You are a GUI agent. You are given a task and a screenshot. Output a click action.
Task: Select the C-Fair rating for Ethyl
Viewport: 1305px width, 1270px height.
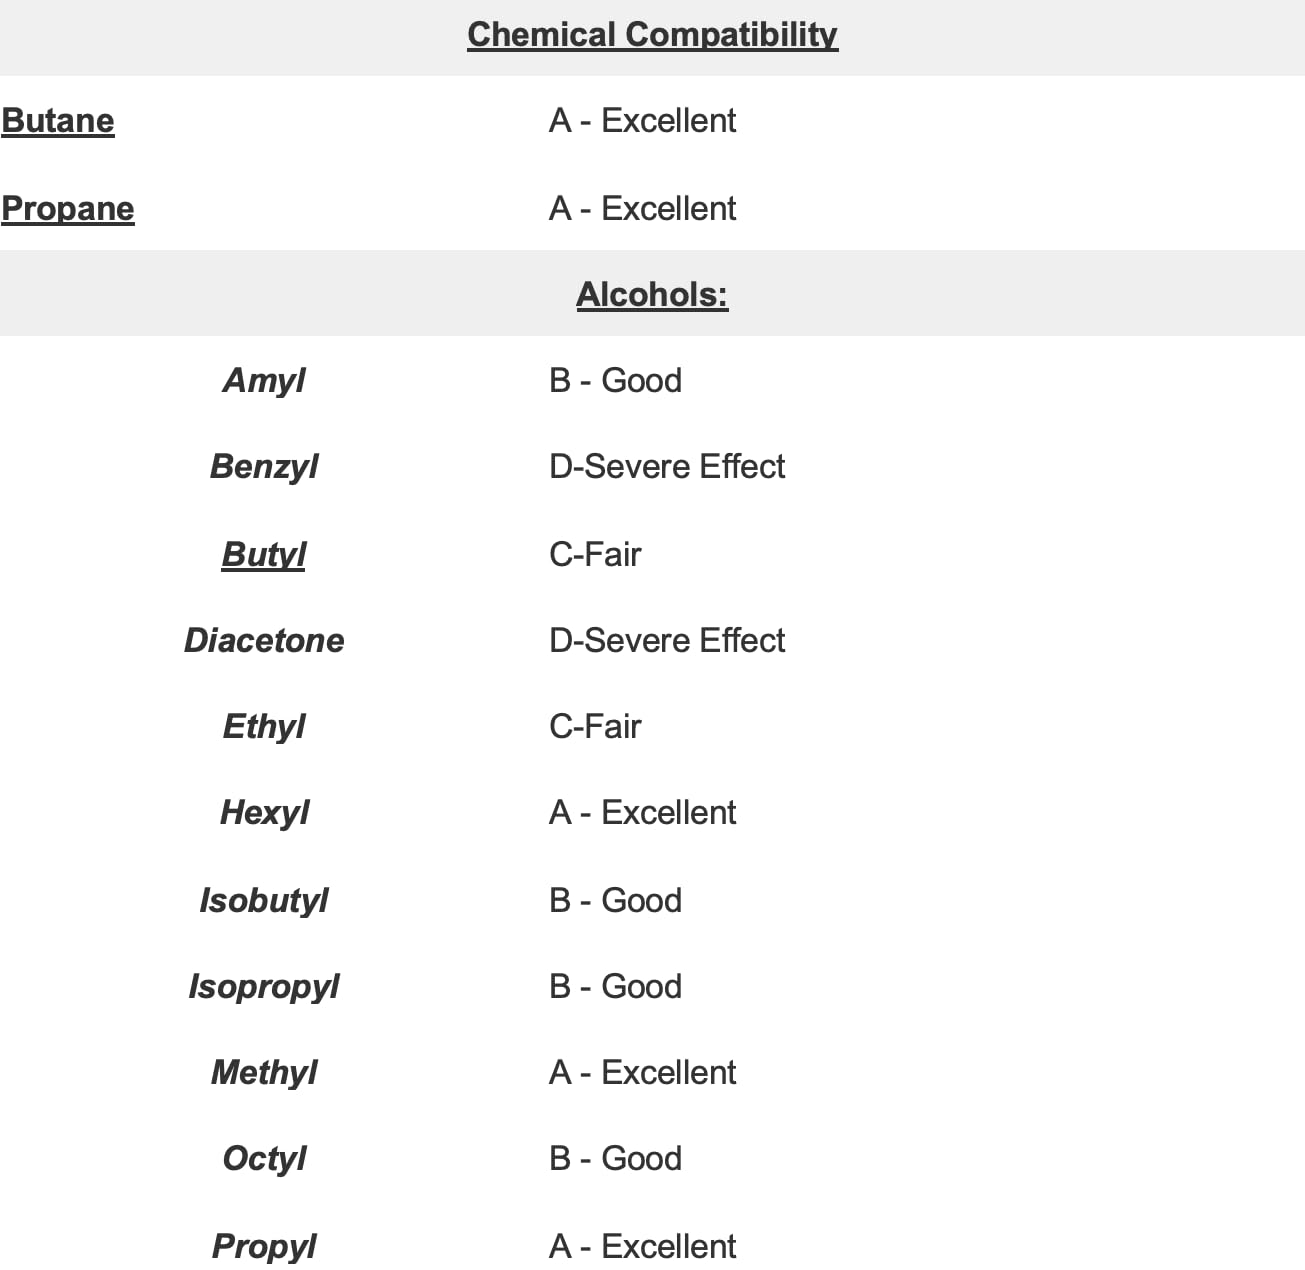(x=595, y=726)
